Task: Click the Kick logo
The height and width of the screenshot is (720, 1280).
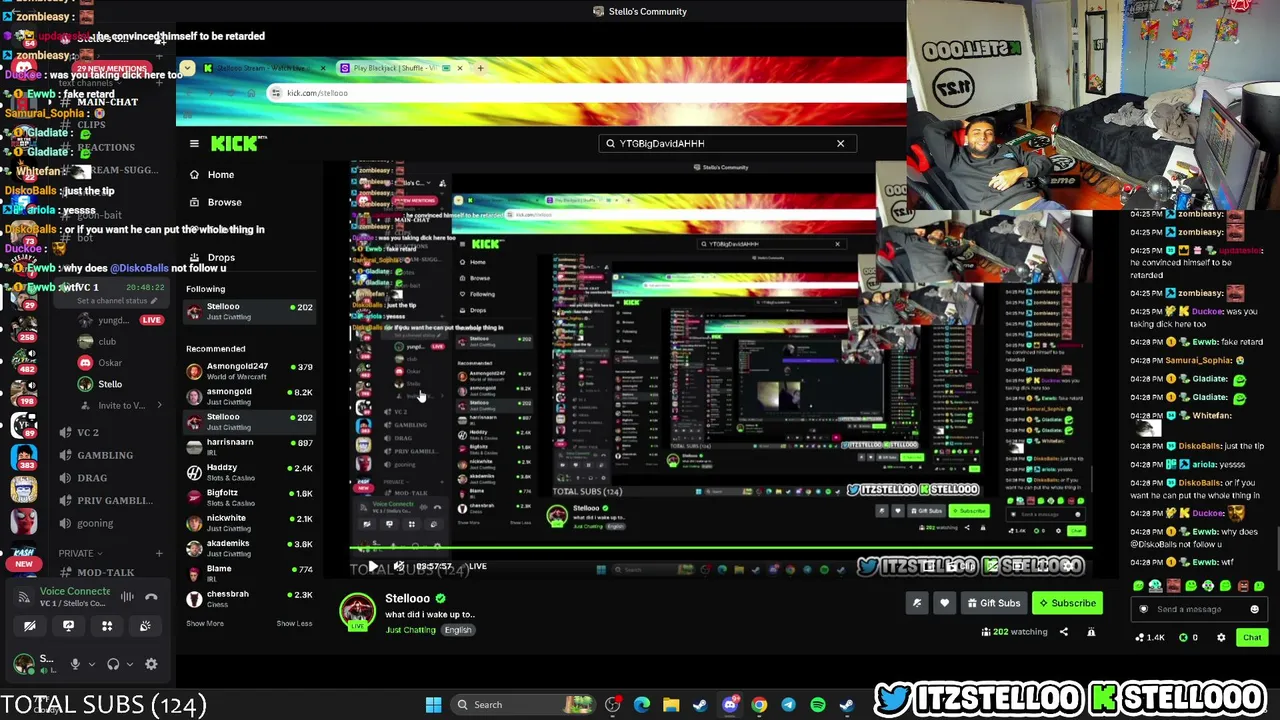Action: 235,143
